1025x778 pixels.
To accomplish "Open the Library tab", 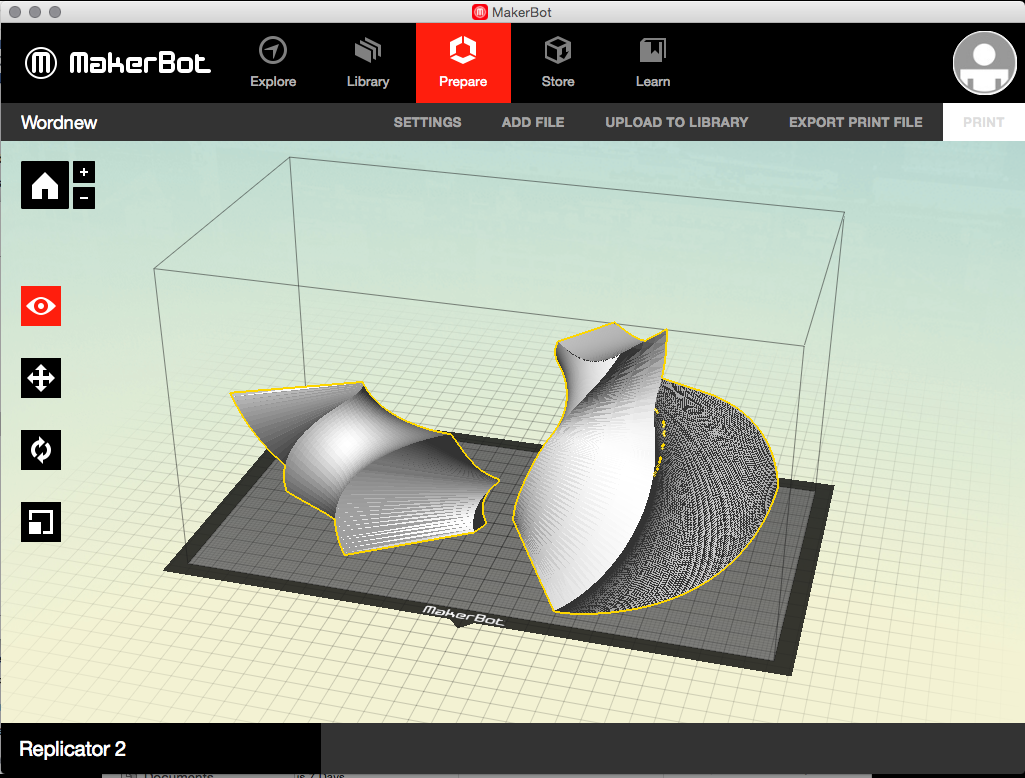I will (368, 63).
